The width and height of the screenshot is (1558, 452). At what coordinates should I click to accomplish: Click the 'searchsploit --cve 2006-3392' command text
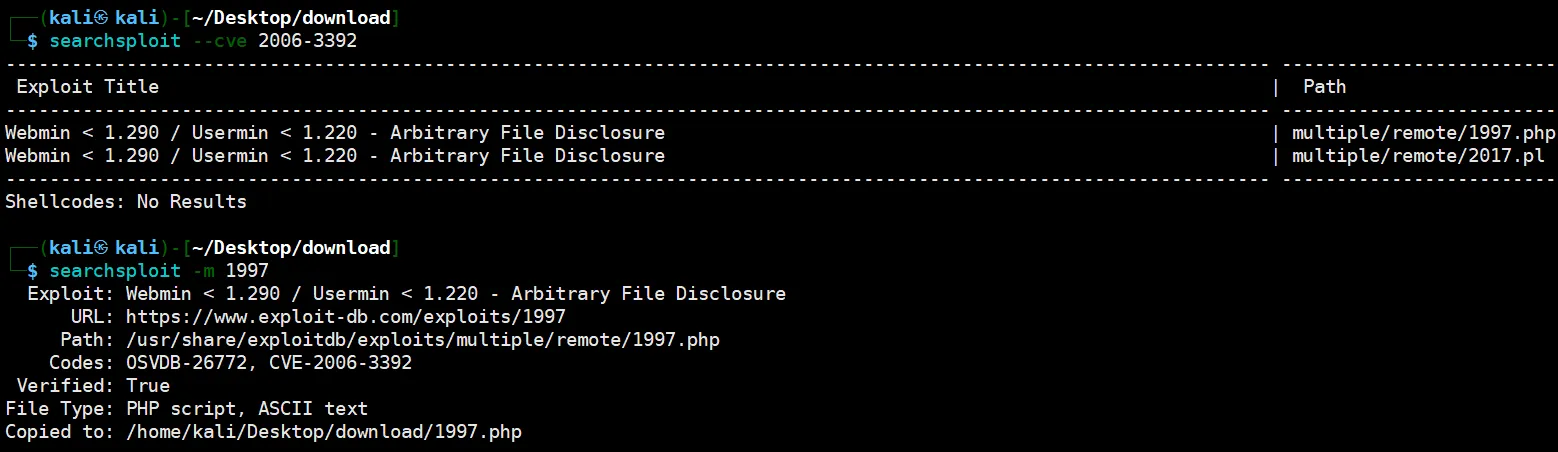(203, 41)
